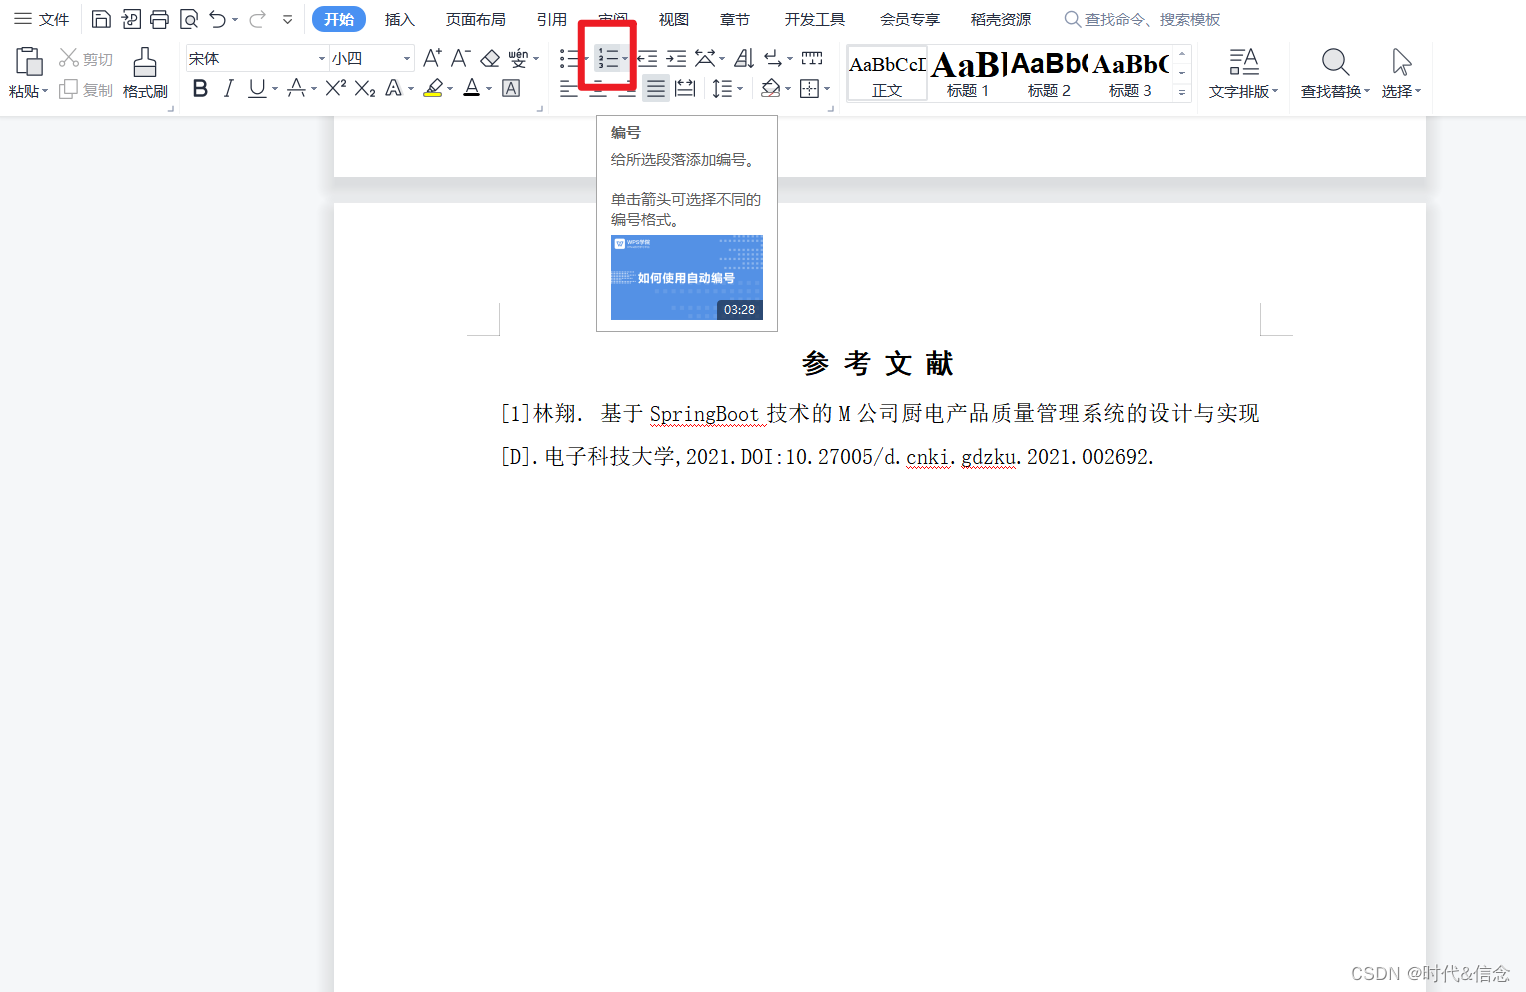Screen dimensions: 1526x992
Task: Switch to the 插入 tab
Action: click(x=399, y=19)
